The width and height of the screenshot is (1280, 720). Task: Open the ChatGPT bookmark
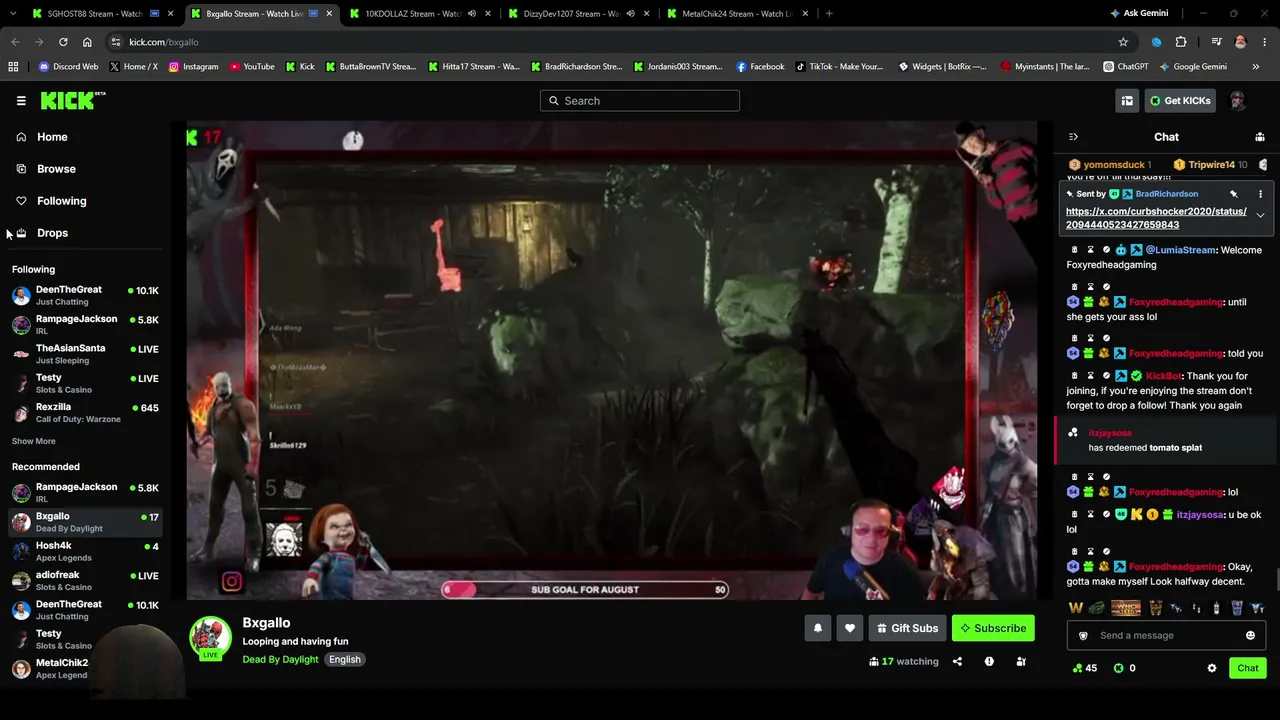[1126, 67]
